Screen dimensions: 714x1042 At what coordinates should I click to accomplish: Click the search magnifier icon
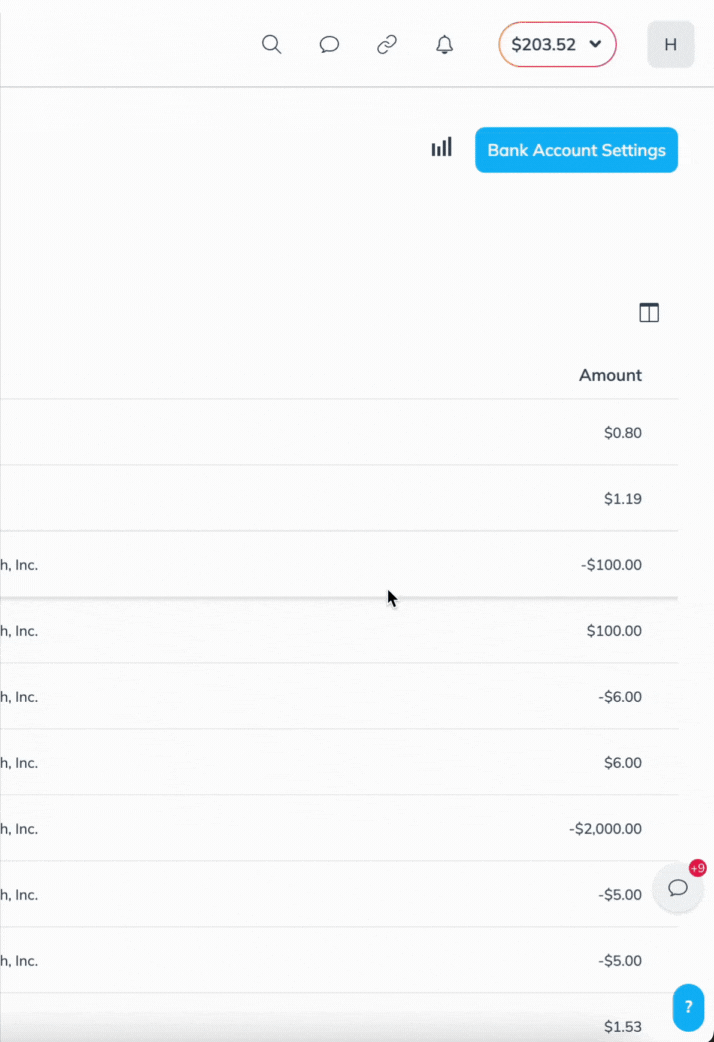click(271, 45)
